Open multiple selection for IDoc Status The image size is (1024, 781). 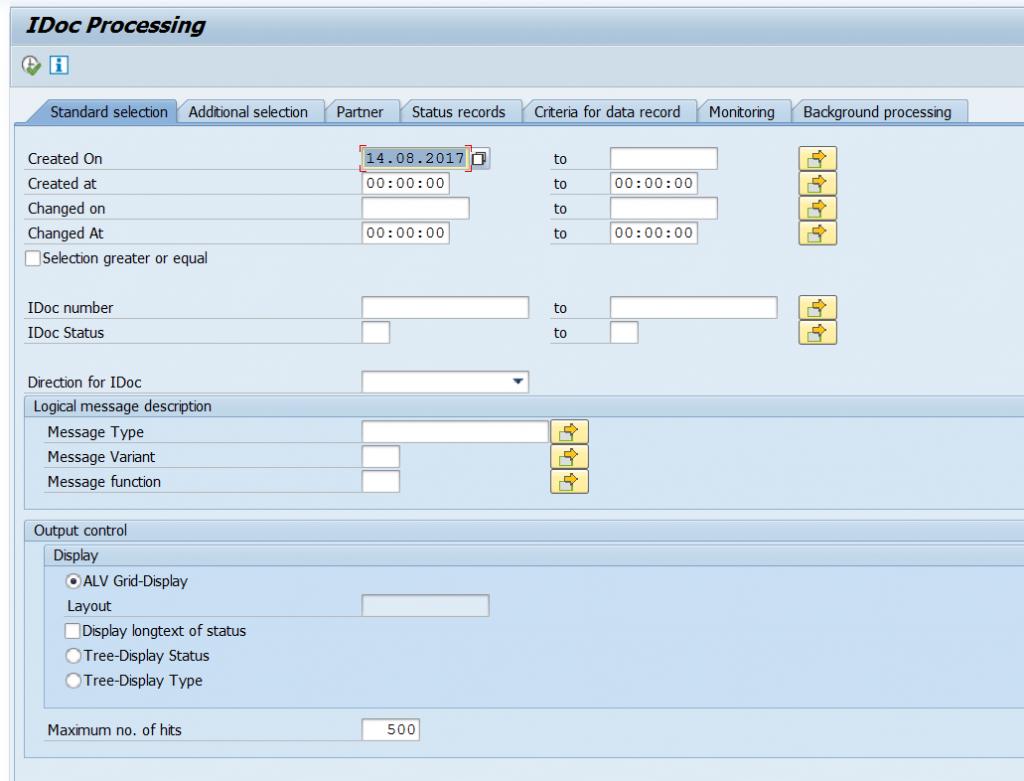[x=817, y=332]
